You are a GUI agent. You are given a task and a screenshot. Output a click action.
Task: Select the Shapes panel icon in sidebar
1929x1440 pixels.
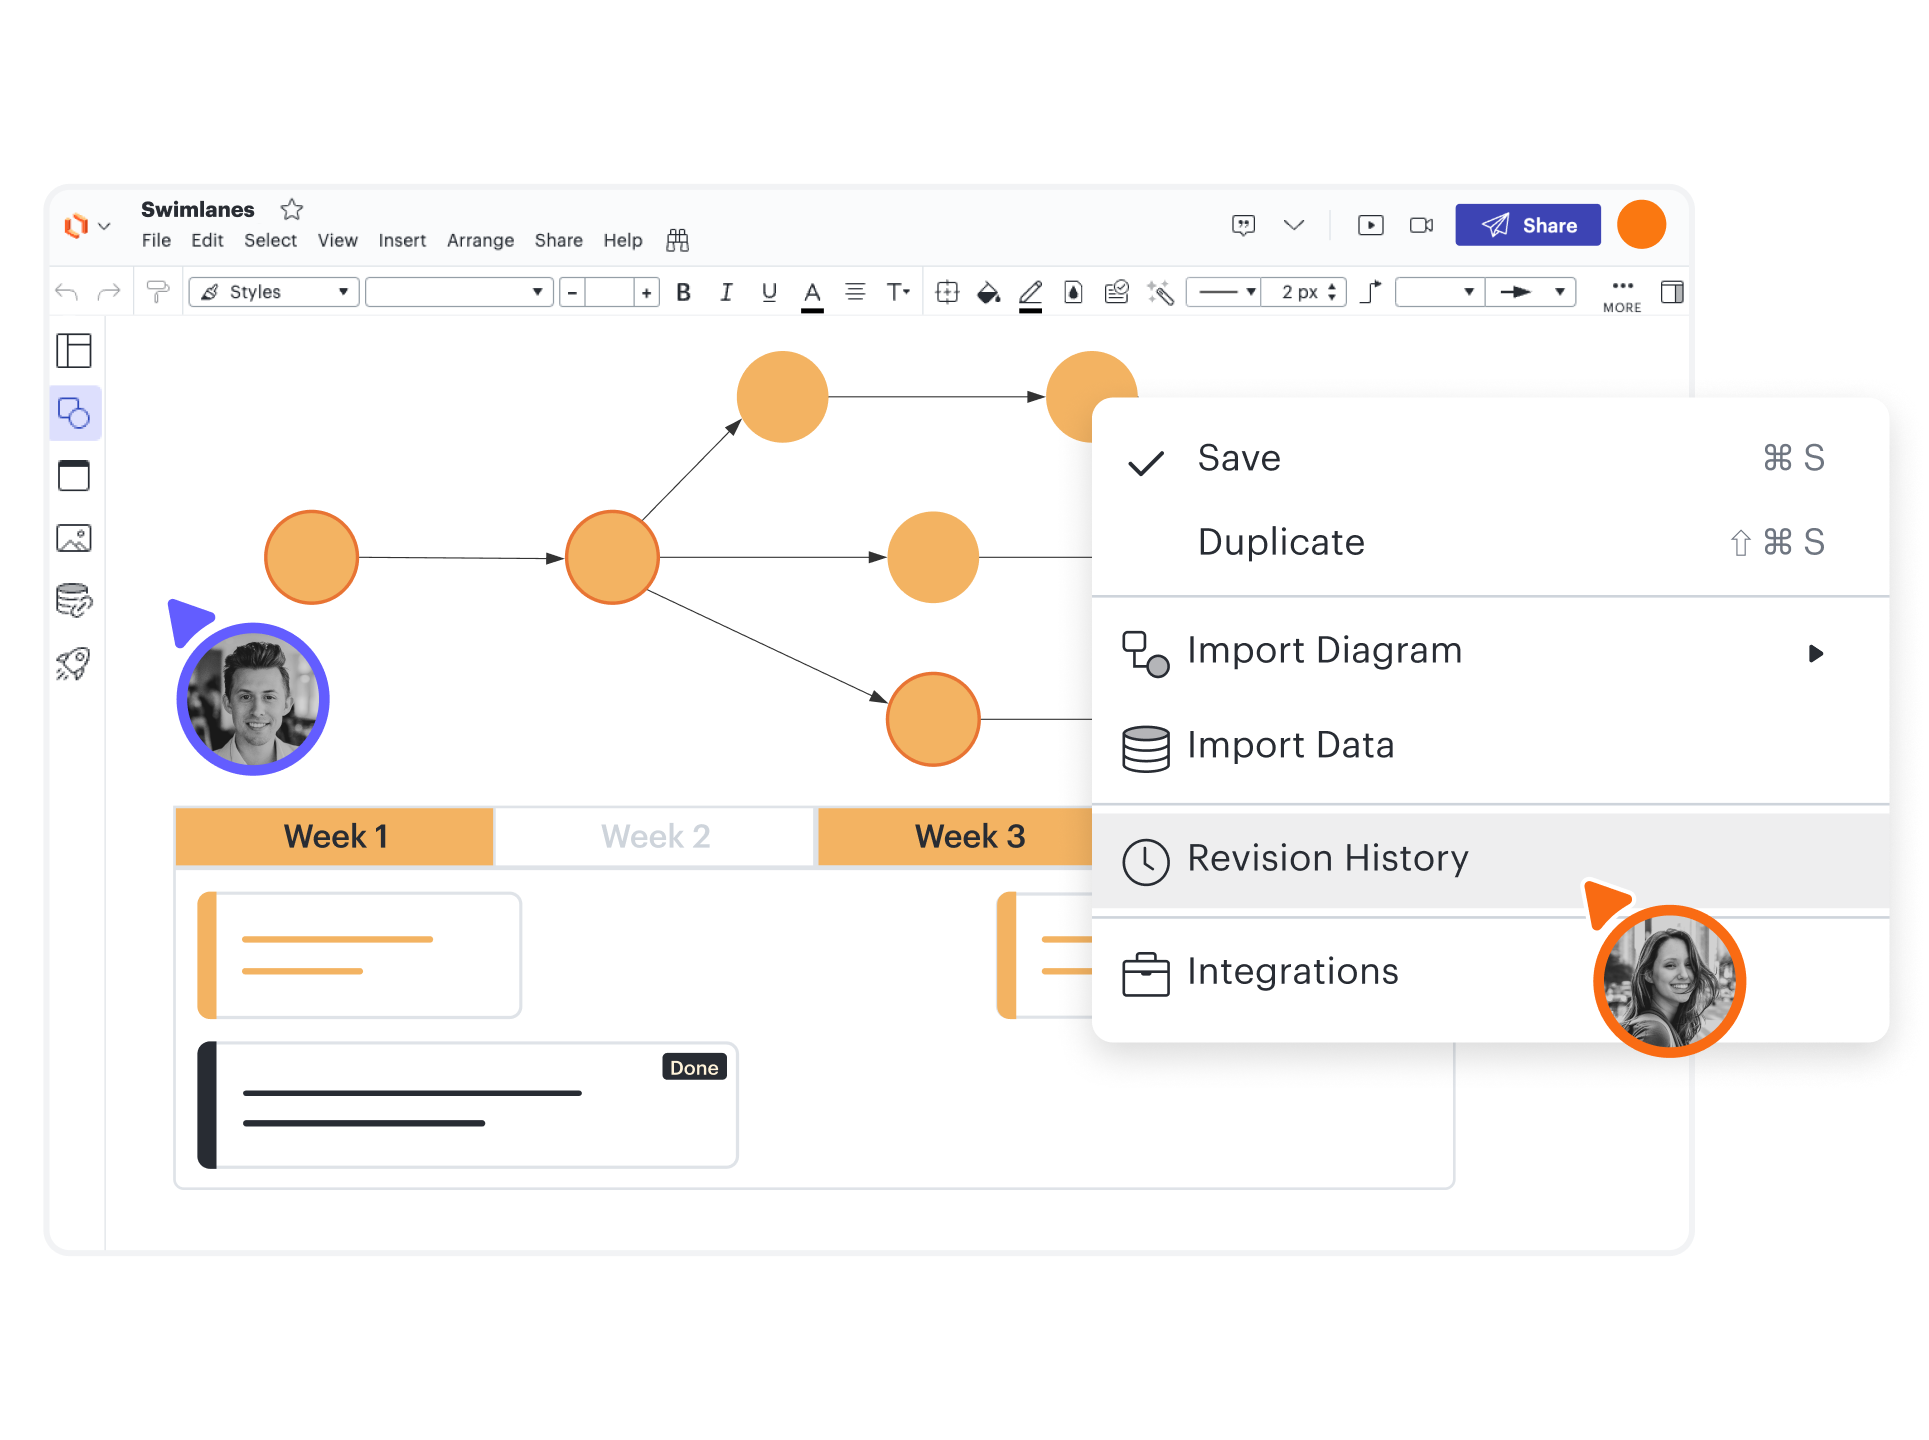click(x=74, y=413)
